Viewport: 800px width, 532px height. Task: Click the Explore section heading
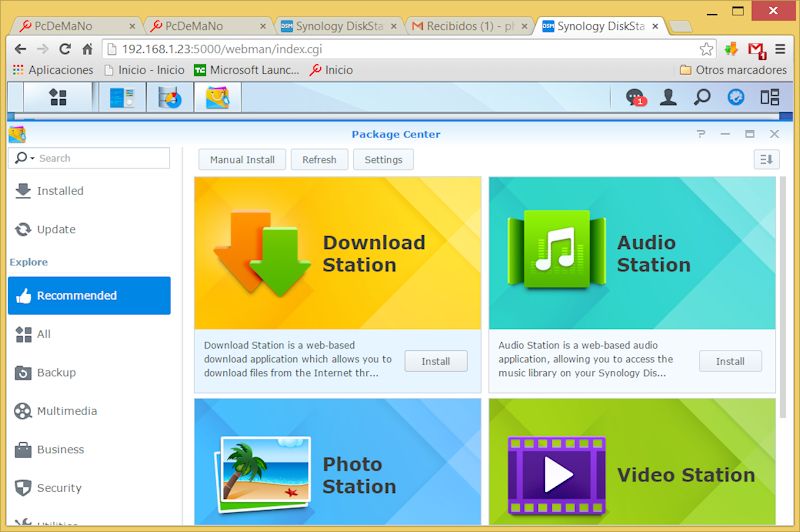coord(29,262)
